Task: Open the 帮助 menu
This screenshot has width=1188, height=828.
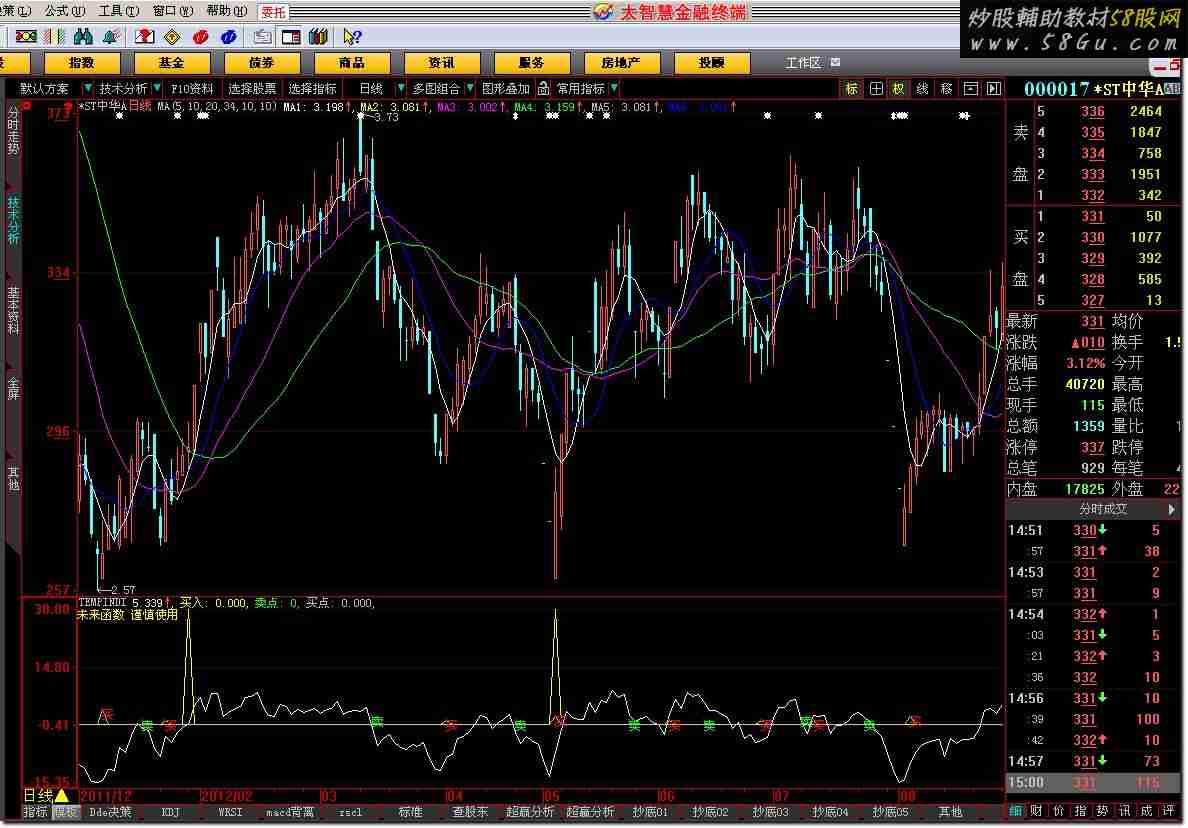Action: (227, 11)
